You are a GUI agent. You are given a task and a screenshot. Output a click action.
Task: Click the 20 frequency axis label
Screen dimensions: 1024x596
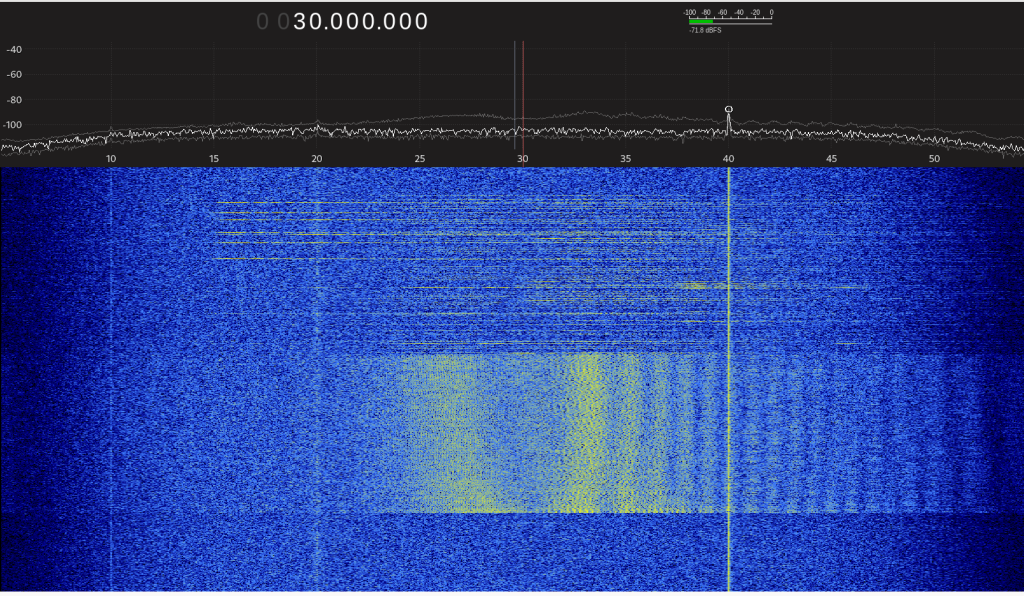pos(317,159)
